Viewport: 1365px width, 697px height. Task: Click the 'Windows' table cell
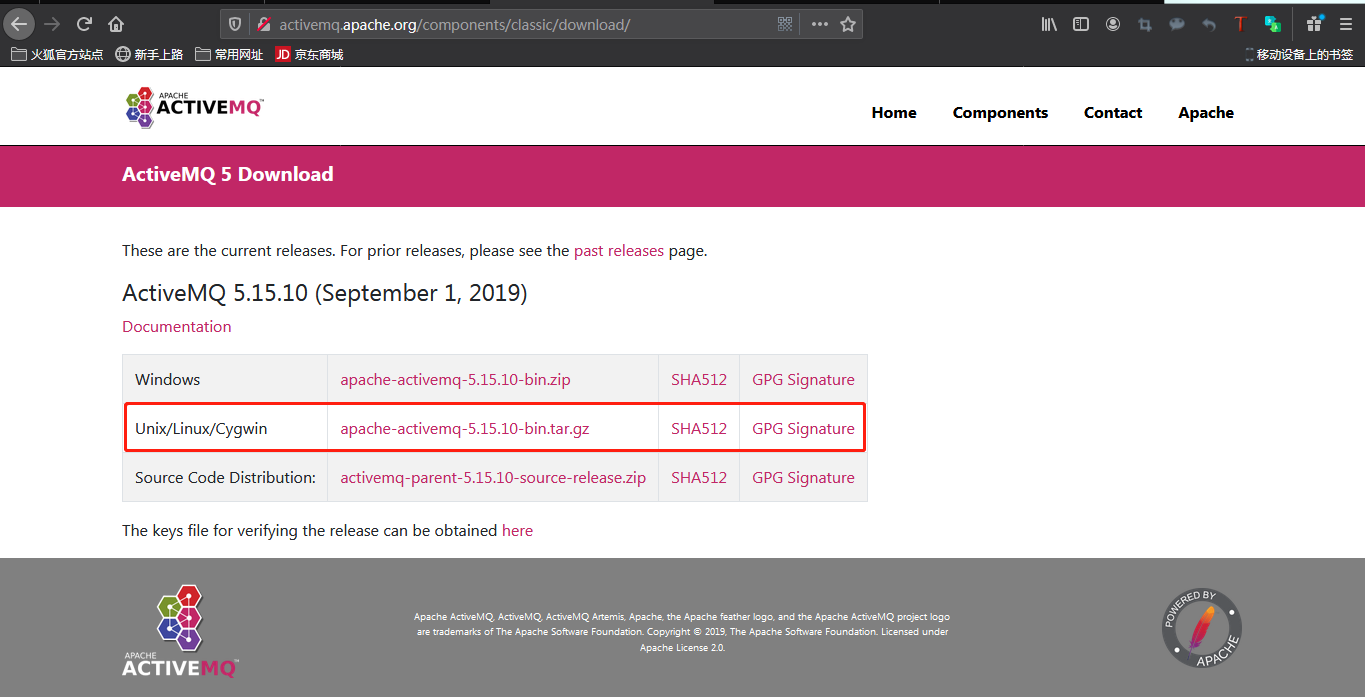pos(225,380)
